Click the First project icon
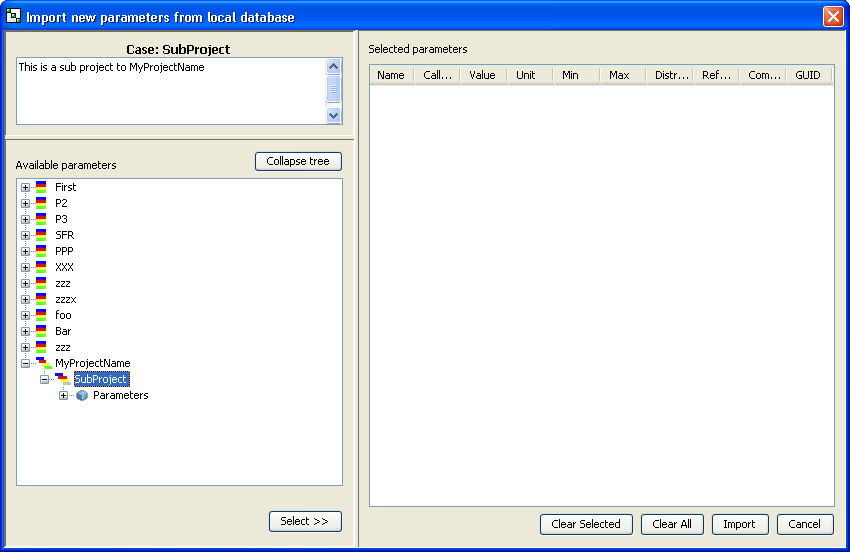 [x=41, y=187]
